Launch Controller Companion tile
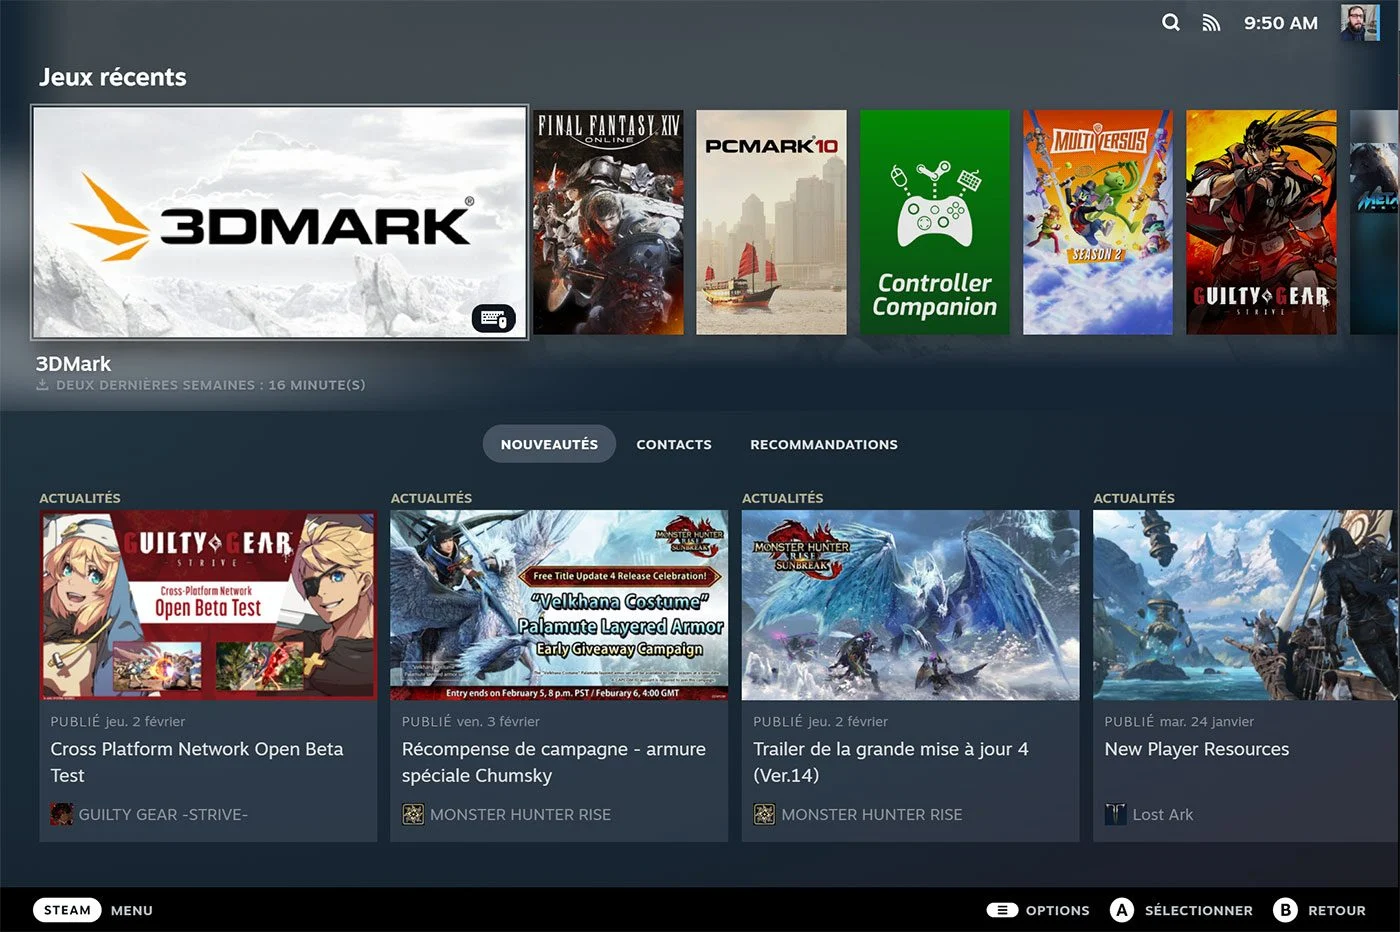 [x=935, y=222]
